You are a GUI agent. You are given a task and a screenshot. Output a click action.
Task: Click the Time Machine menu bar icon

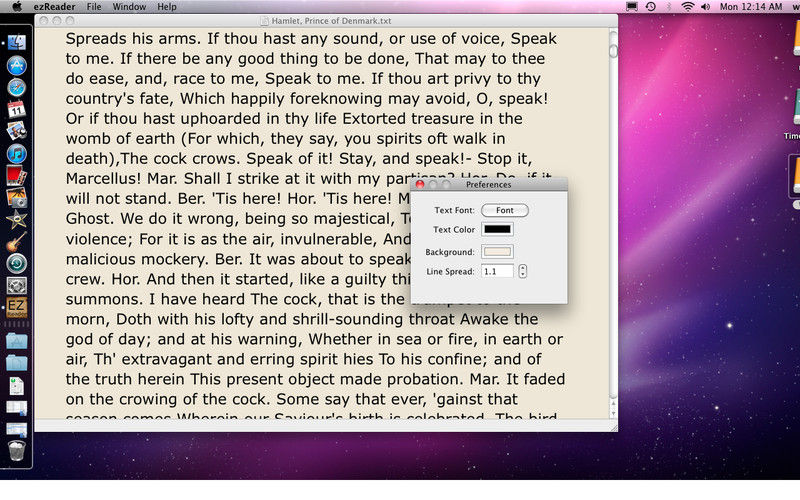coord(651,7)
